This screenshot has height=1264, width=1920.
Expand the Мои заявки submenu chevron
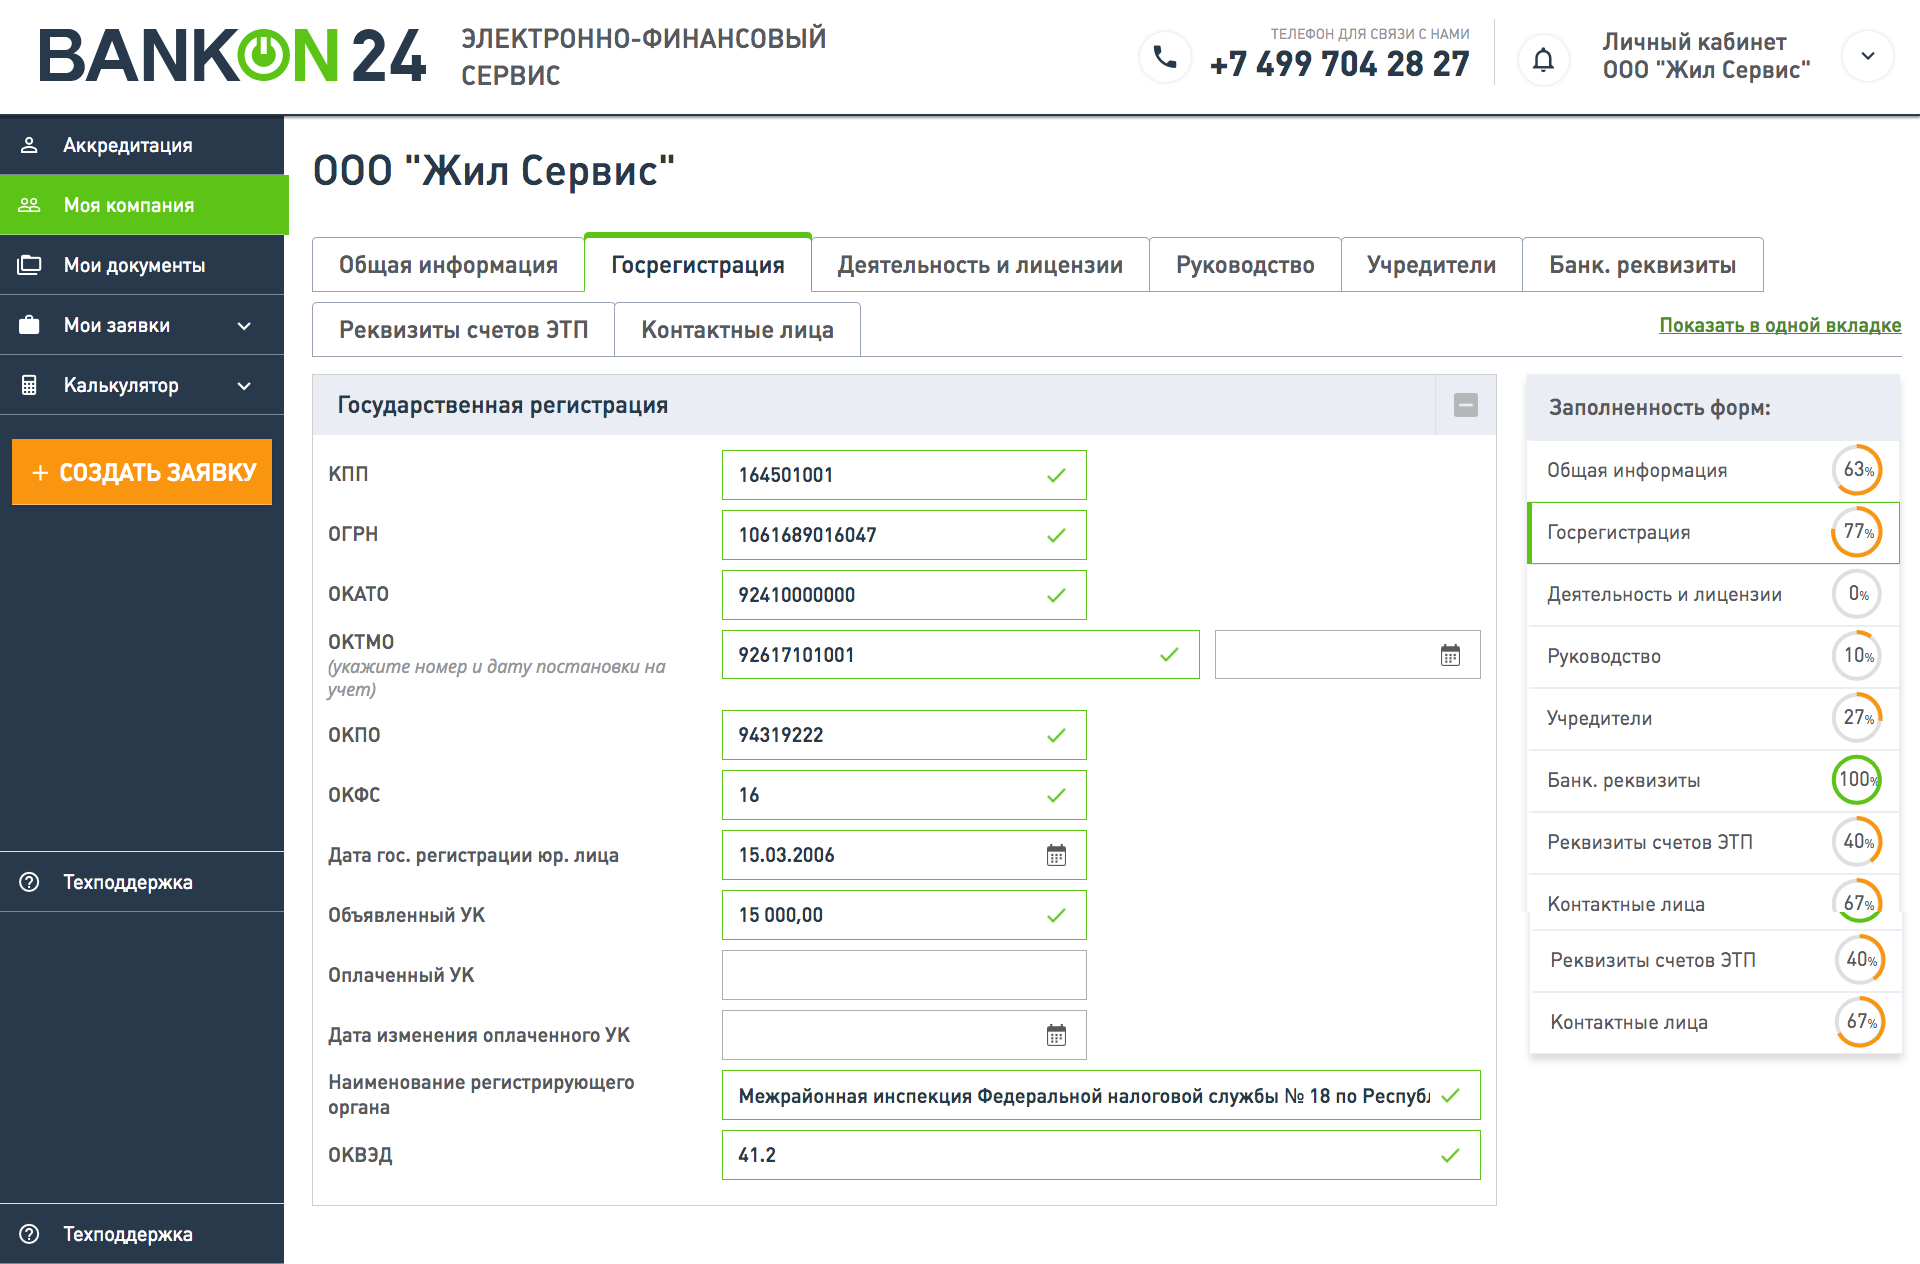244,325
